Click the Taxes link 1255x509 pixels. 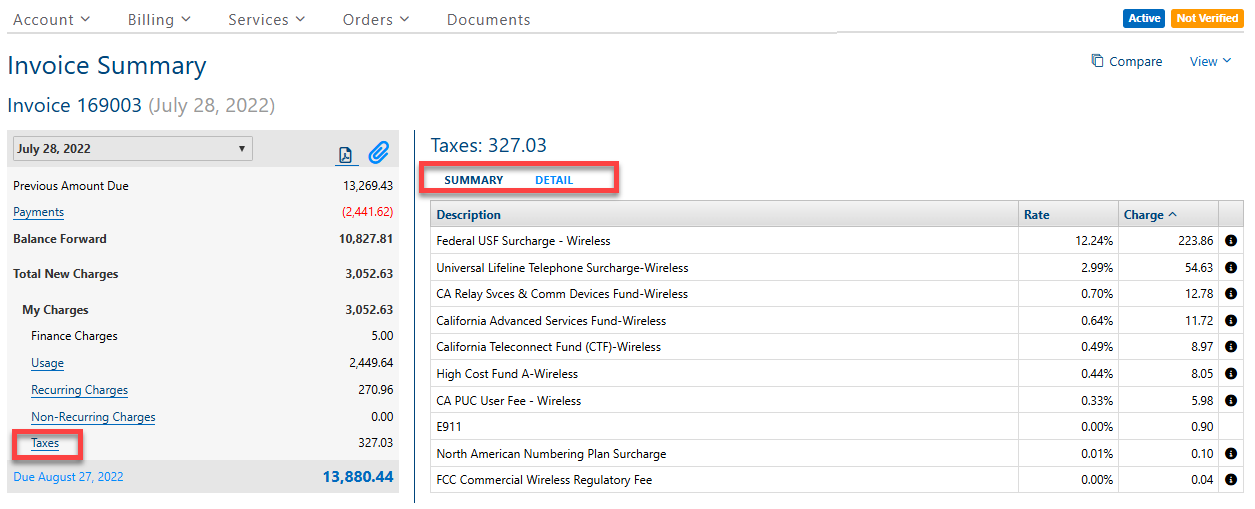pyautogui.click(x=45, y=443)
